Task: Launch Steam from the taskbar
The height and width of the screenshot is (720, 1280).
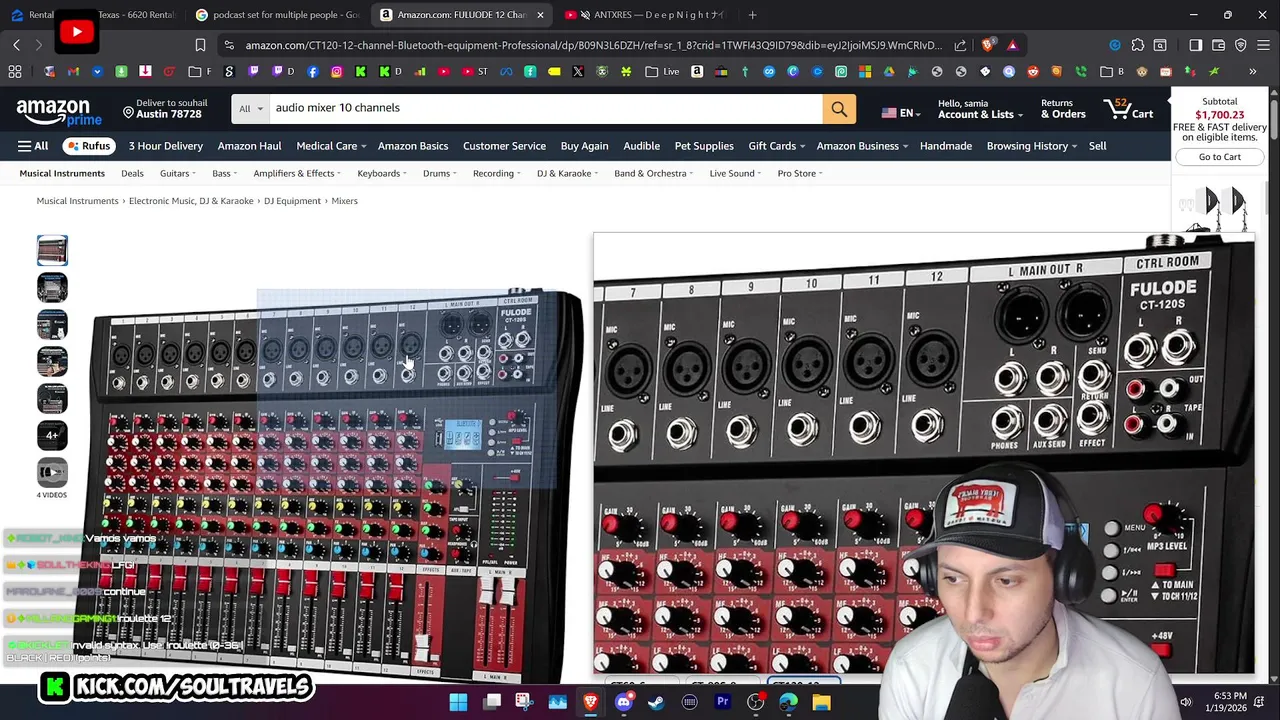Action: pos(656,702)
